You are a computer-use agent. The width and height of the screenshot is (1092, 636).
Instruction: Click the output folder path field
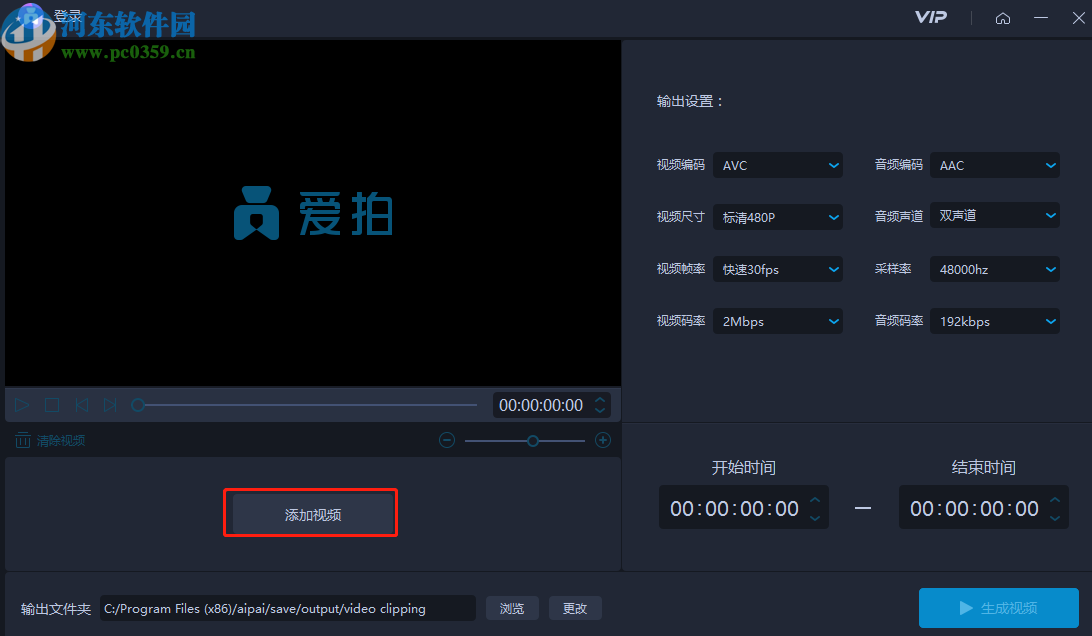coord(288,608)
